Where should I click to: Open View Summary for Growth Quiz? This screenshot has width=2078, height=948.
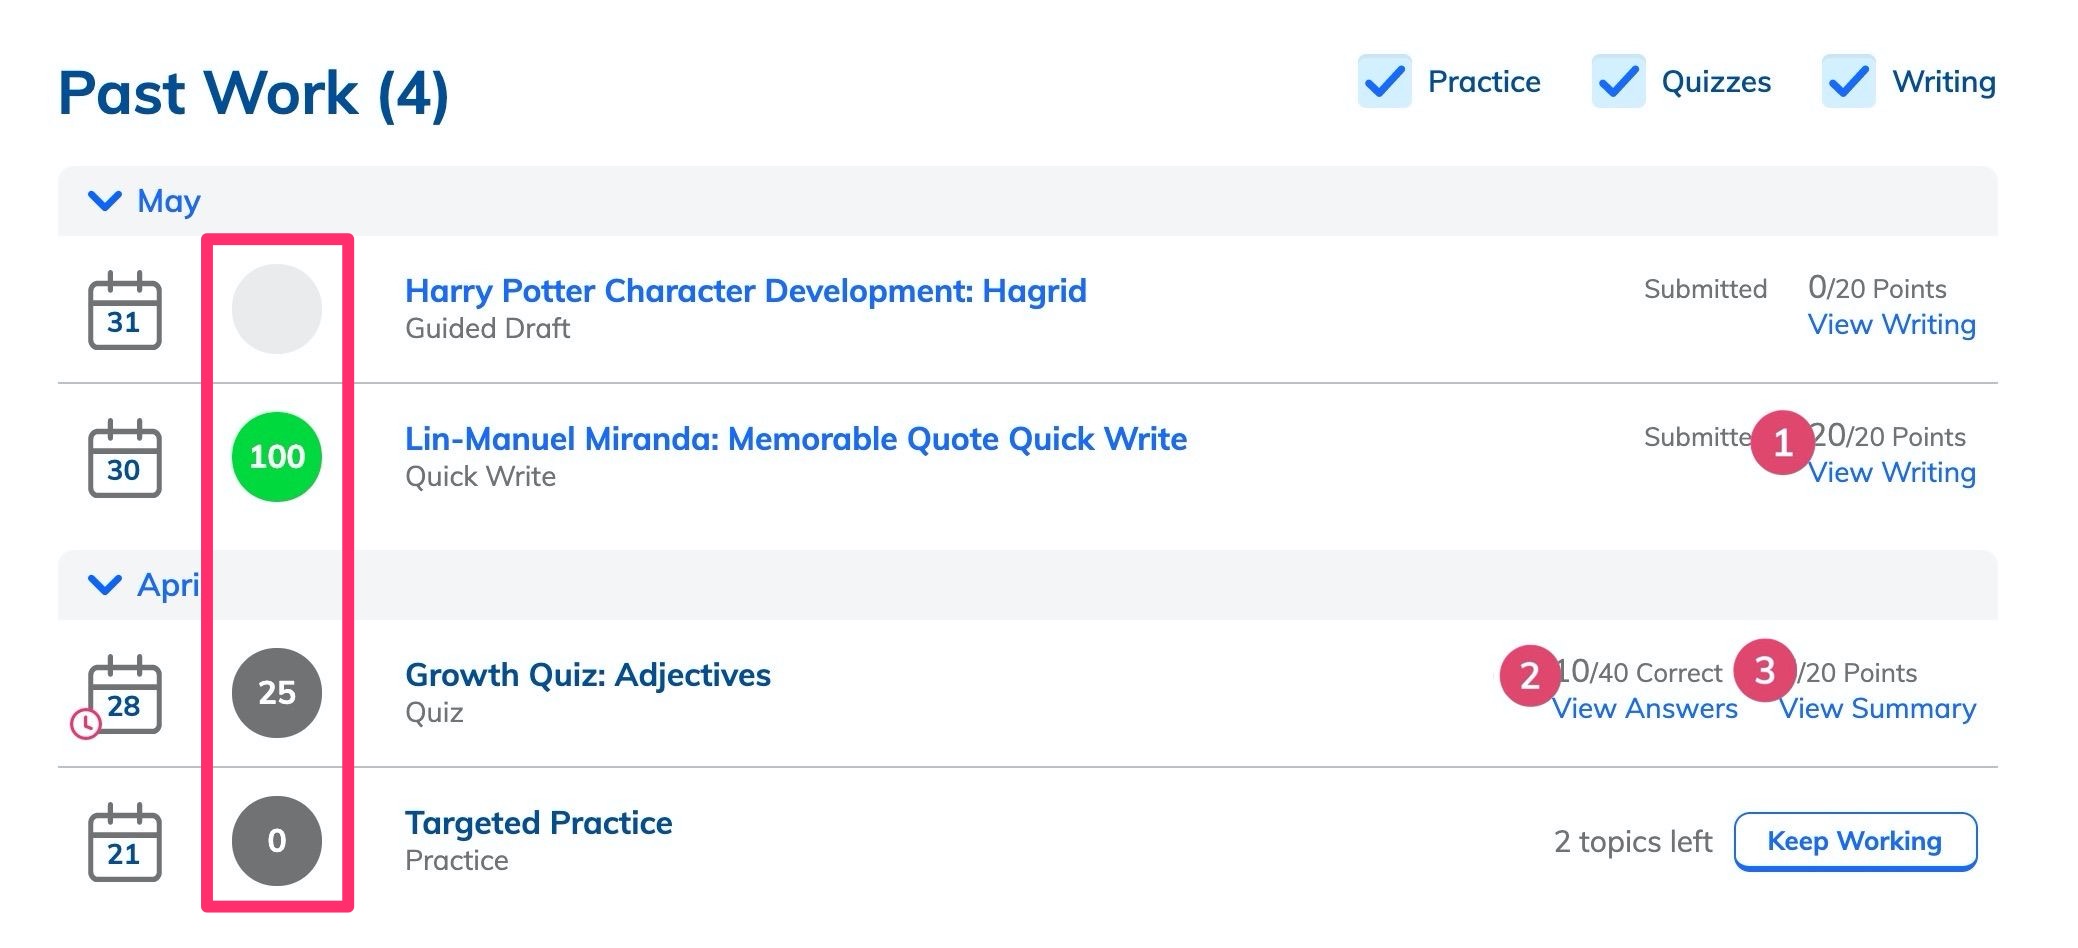(1878, 709)
